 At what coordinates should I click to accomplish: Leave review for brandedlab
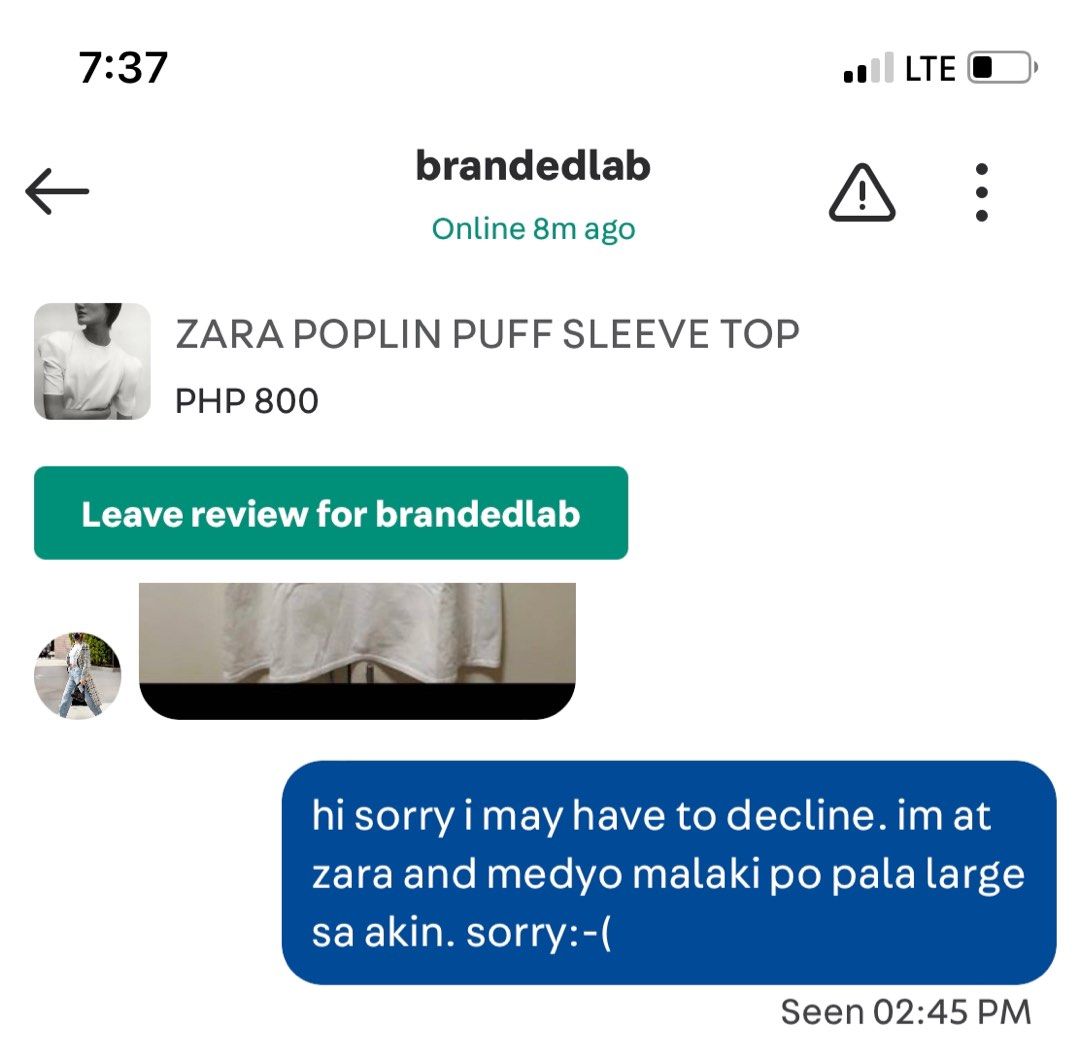coord(331,513)
